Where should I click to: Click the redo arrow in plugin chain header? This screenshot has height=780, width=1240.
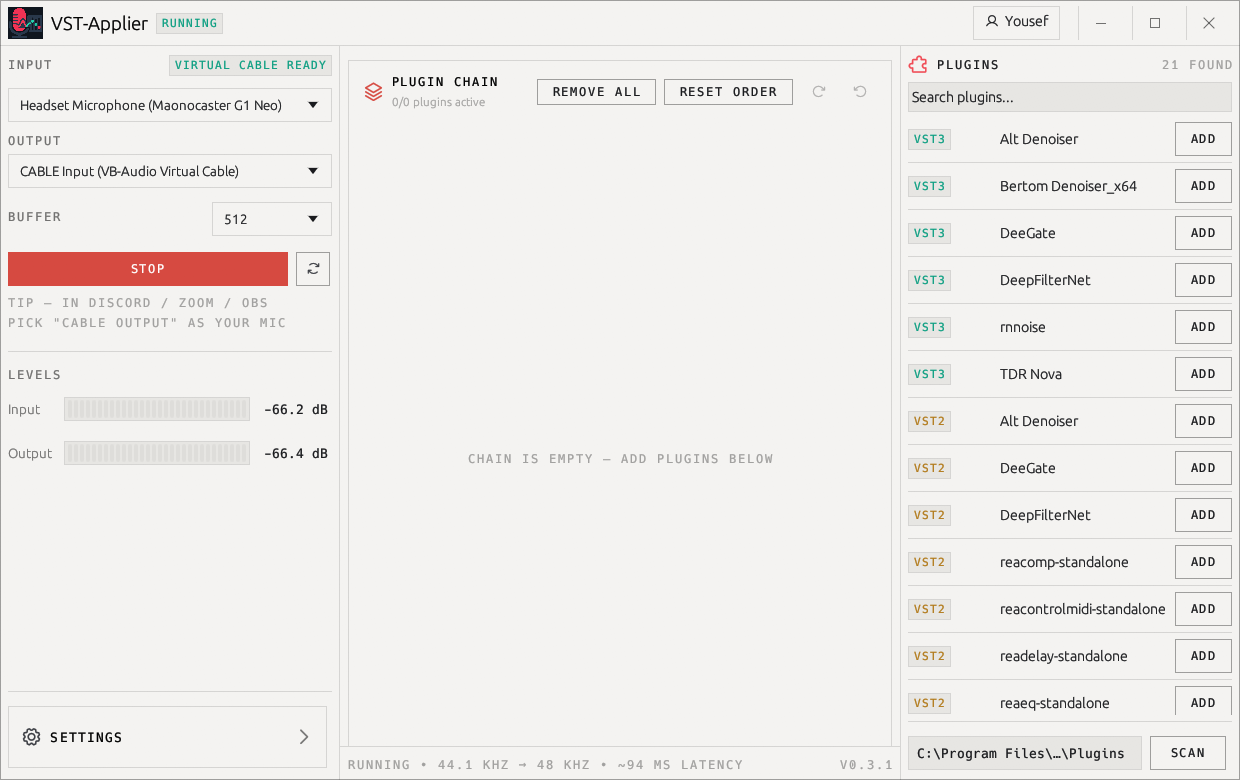[x=819, y=92]
